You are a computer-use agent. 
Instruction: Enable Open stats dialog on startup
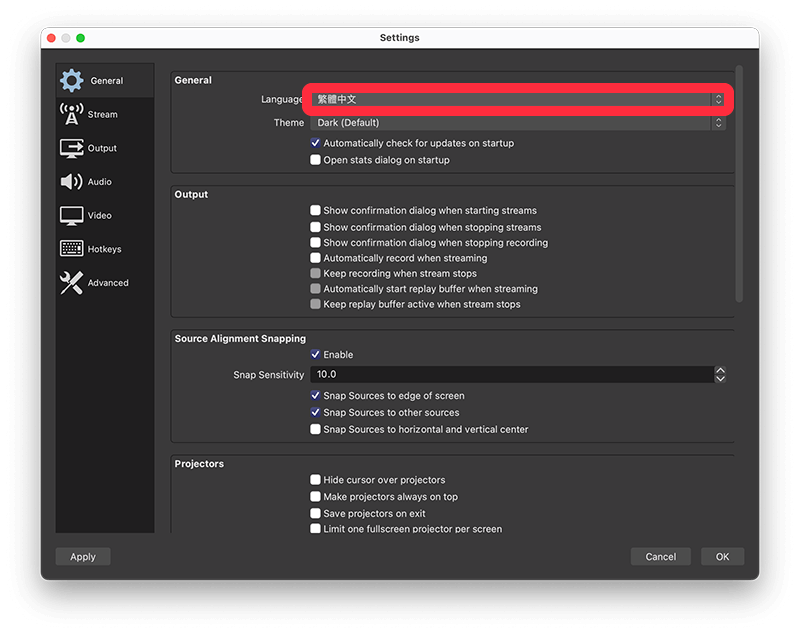click(x=315, y=160)
